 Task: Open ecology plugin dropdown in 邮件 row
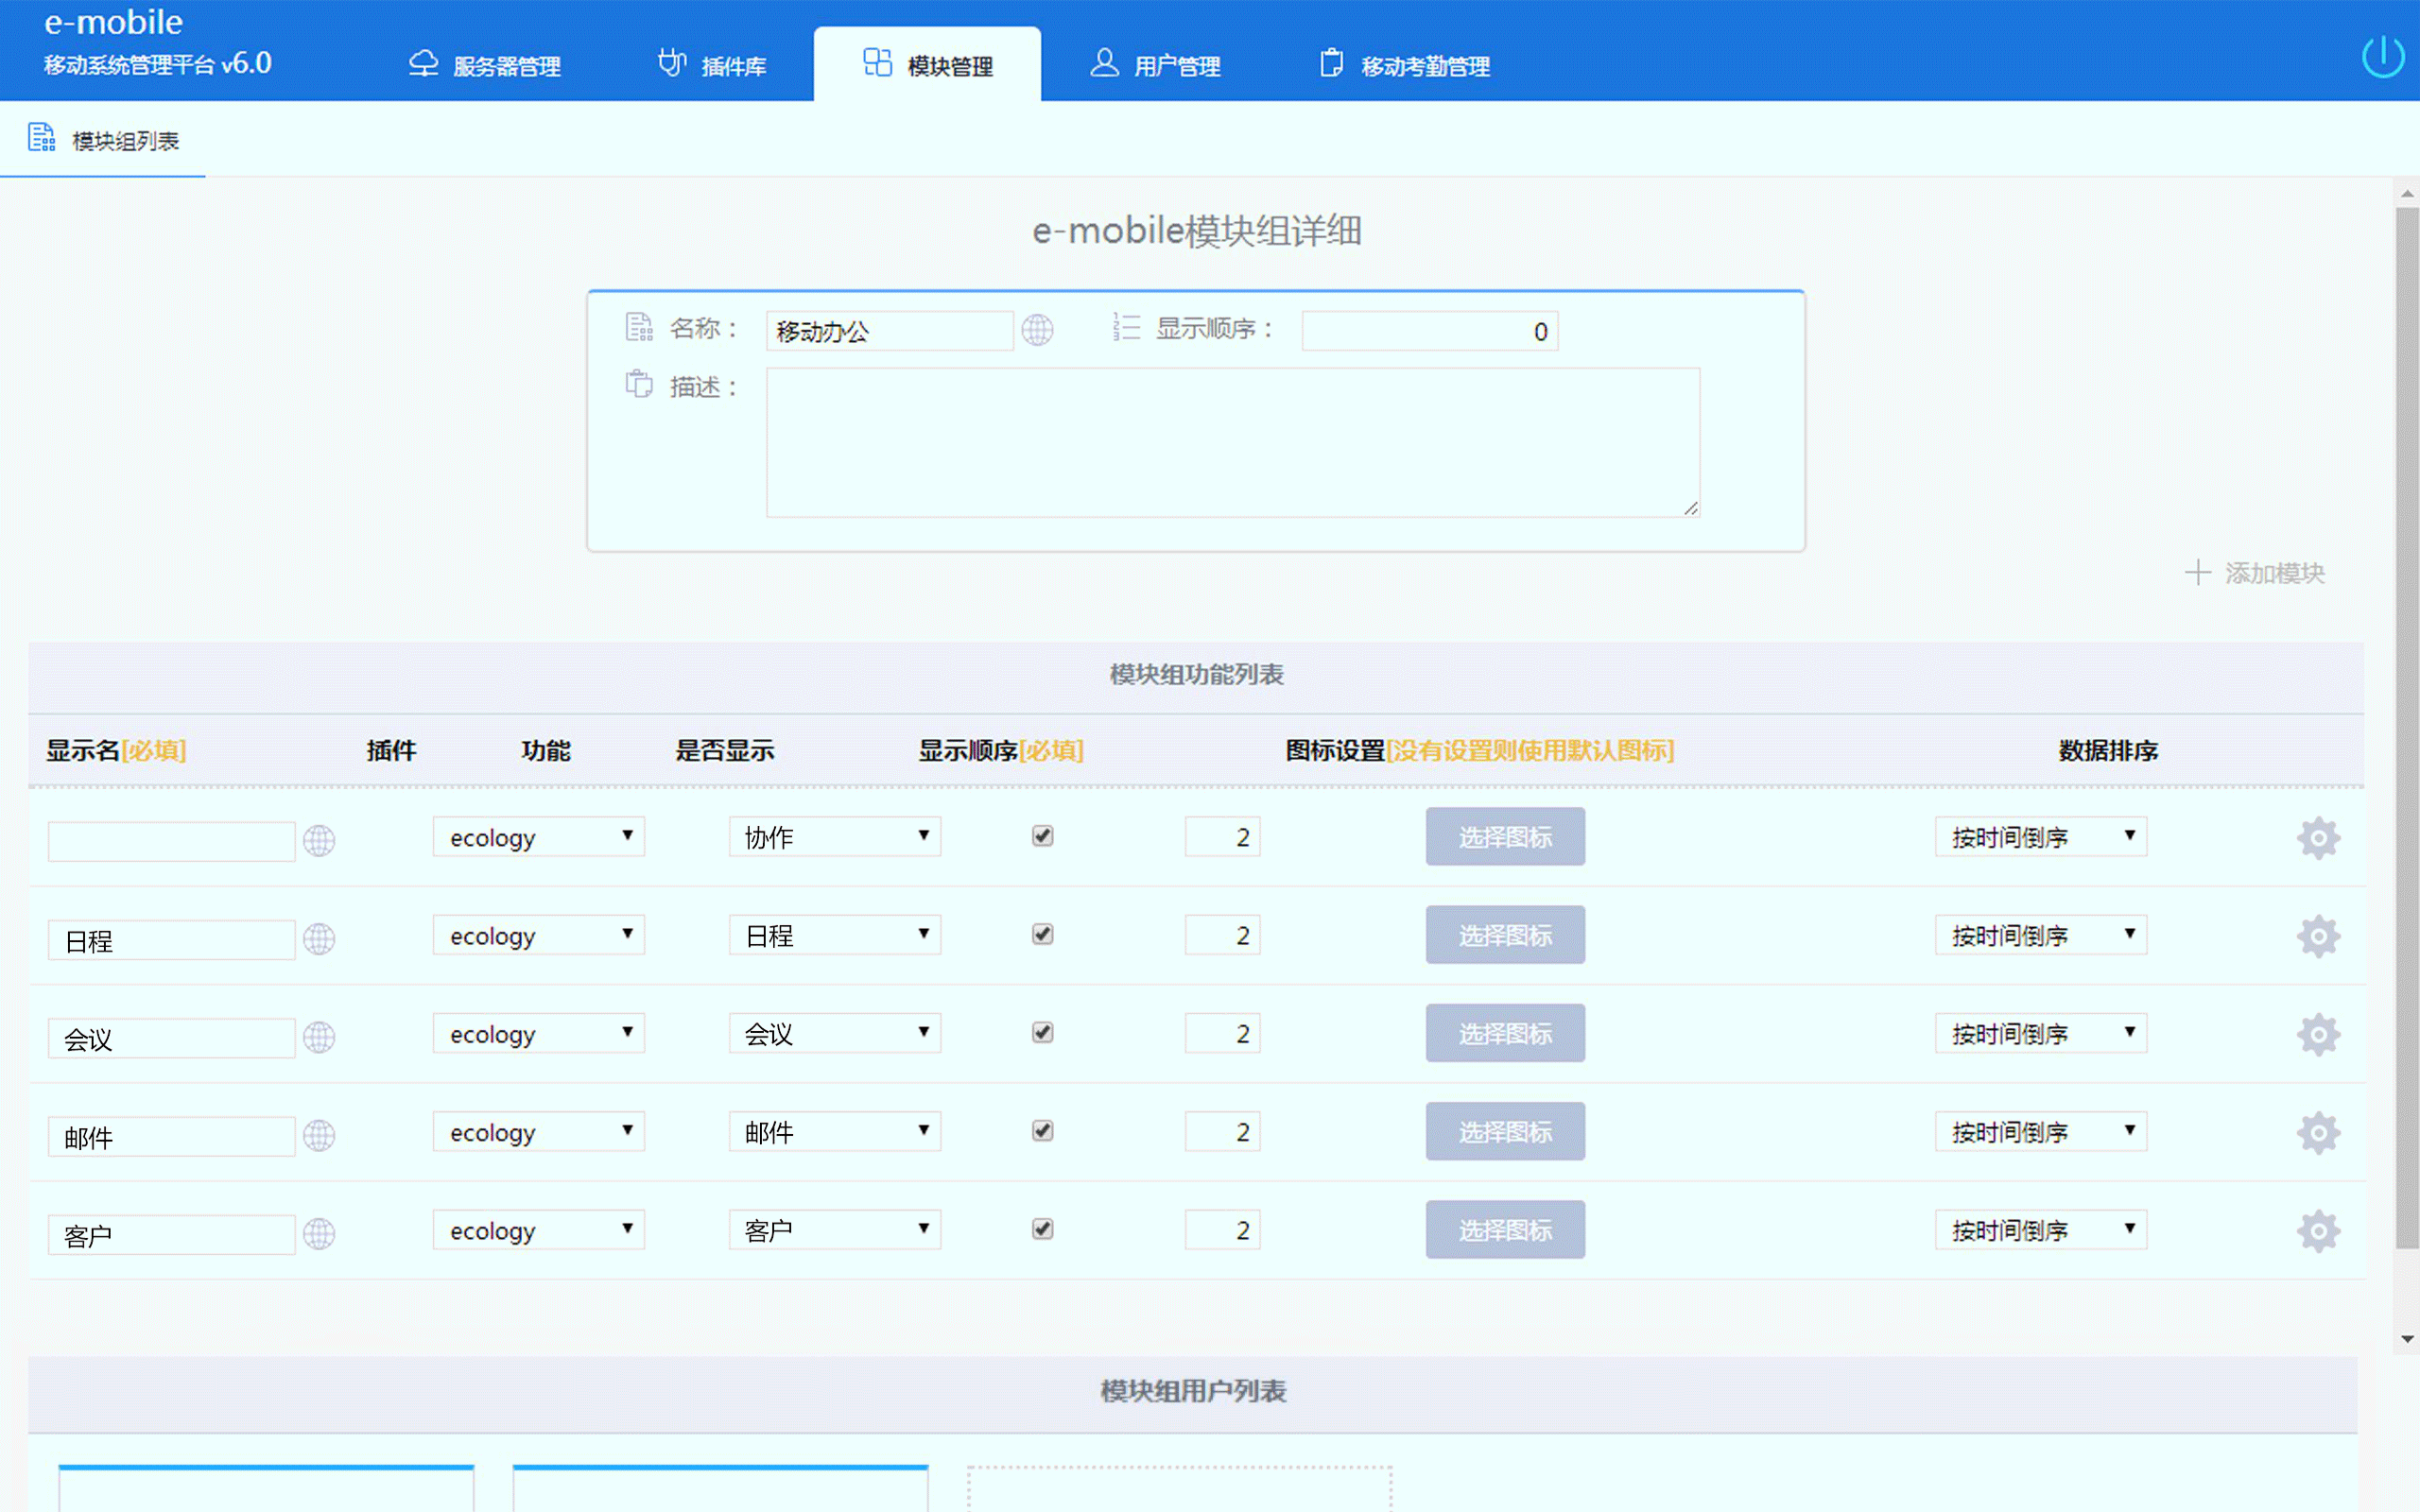tap(538, 1132)
